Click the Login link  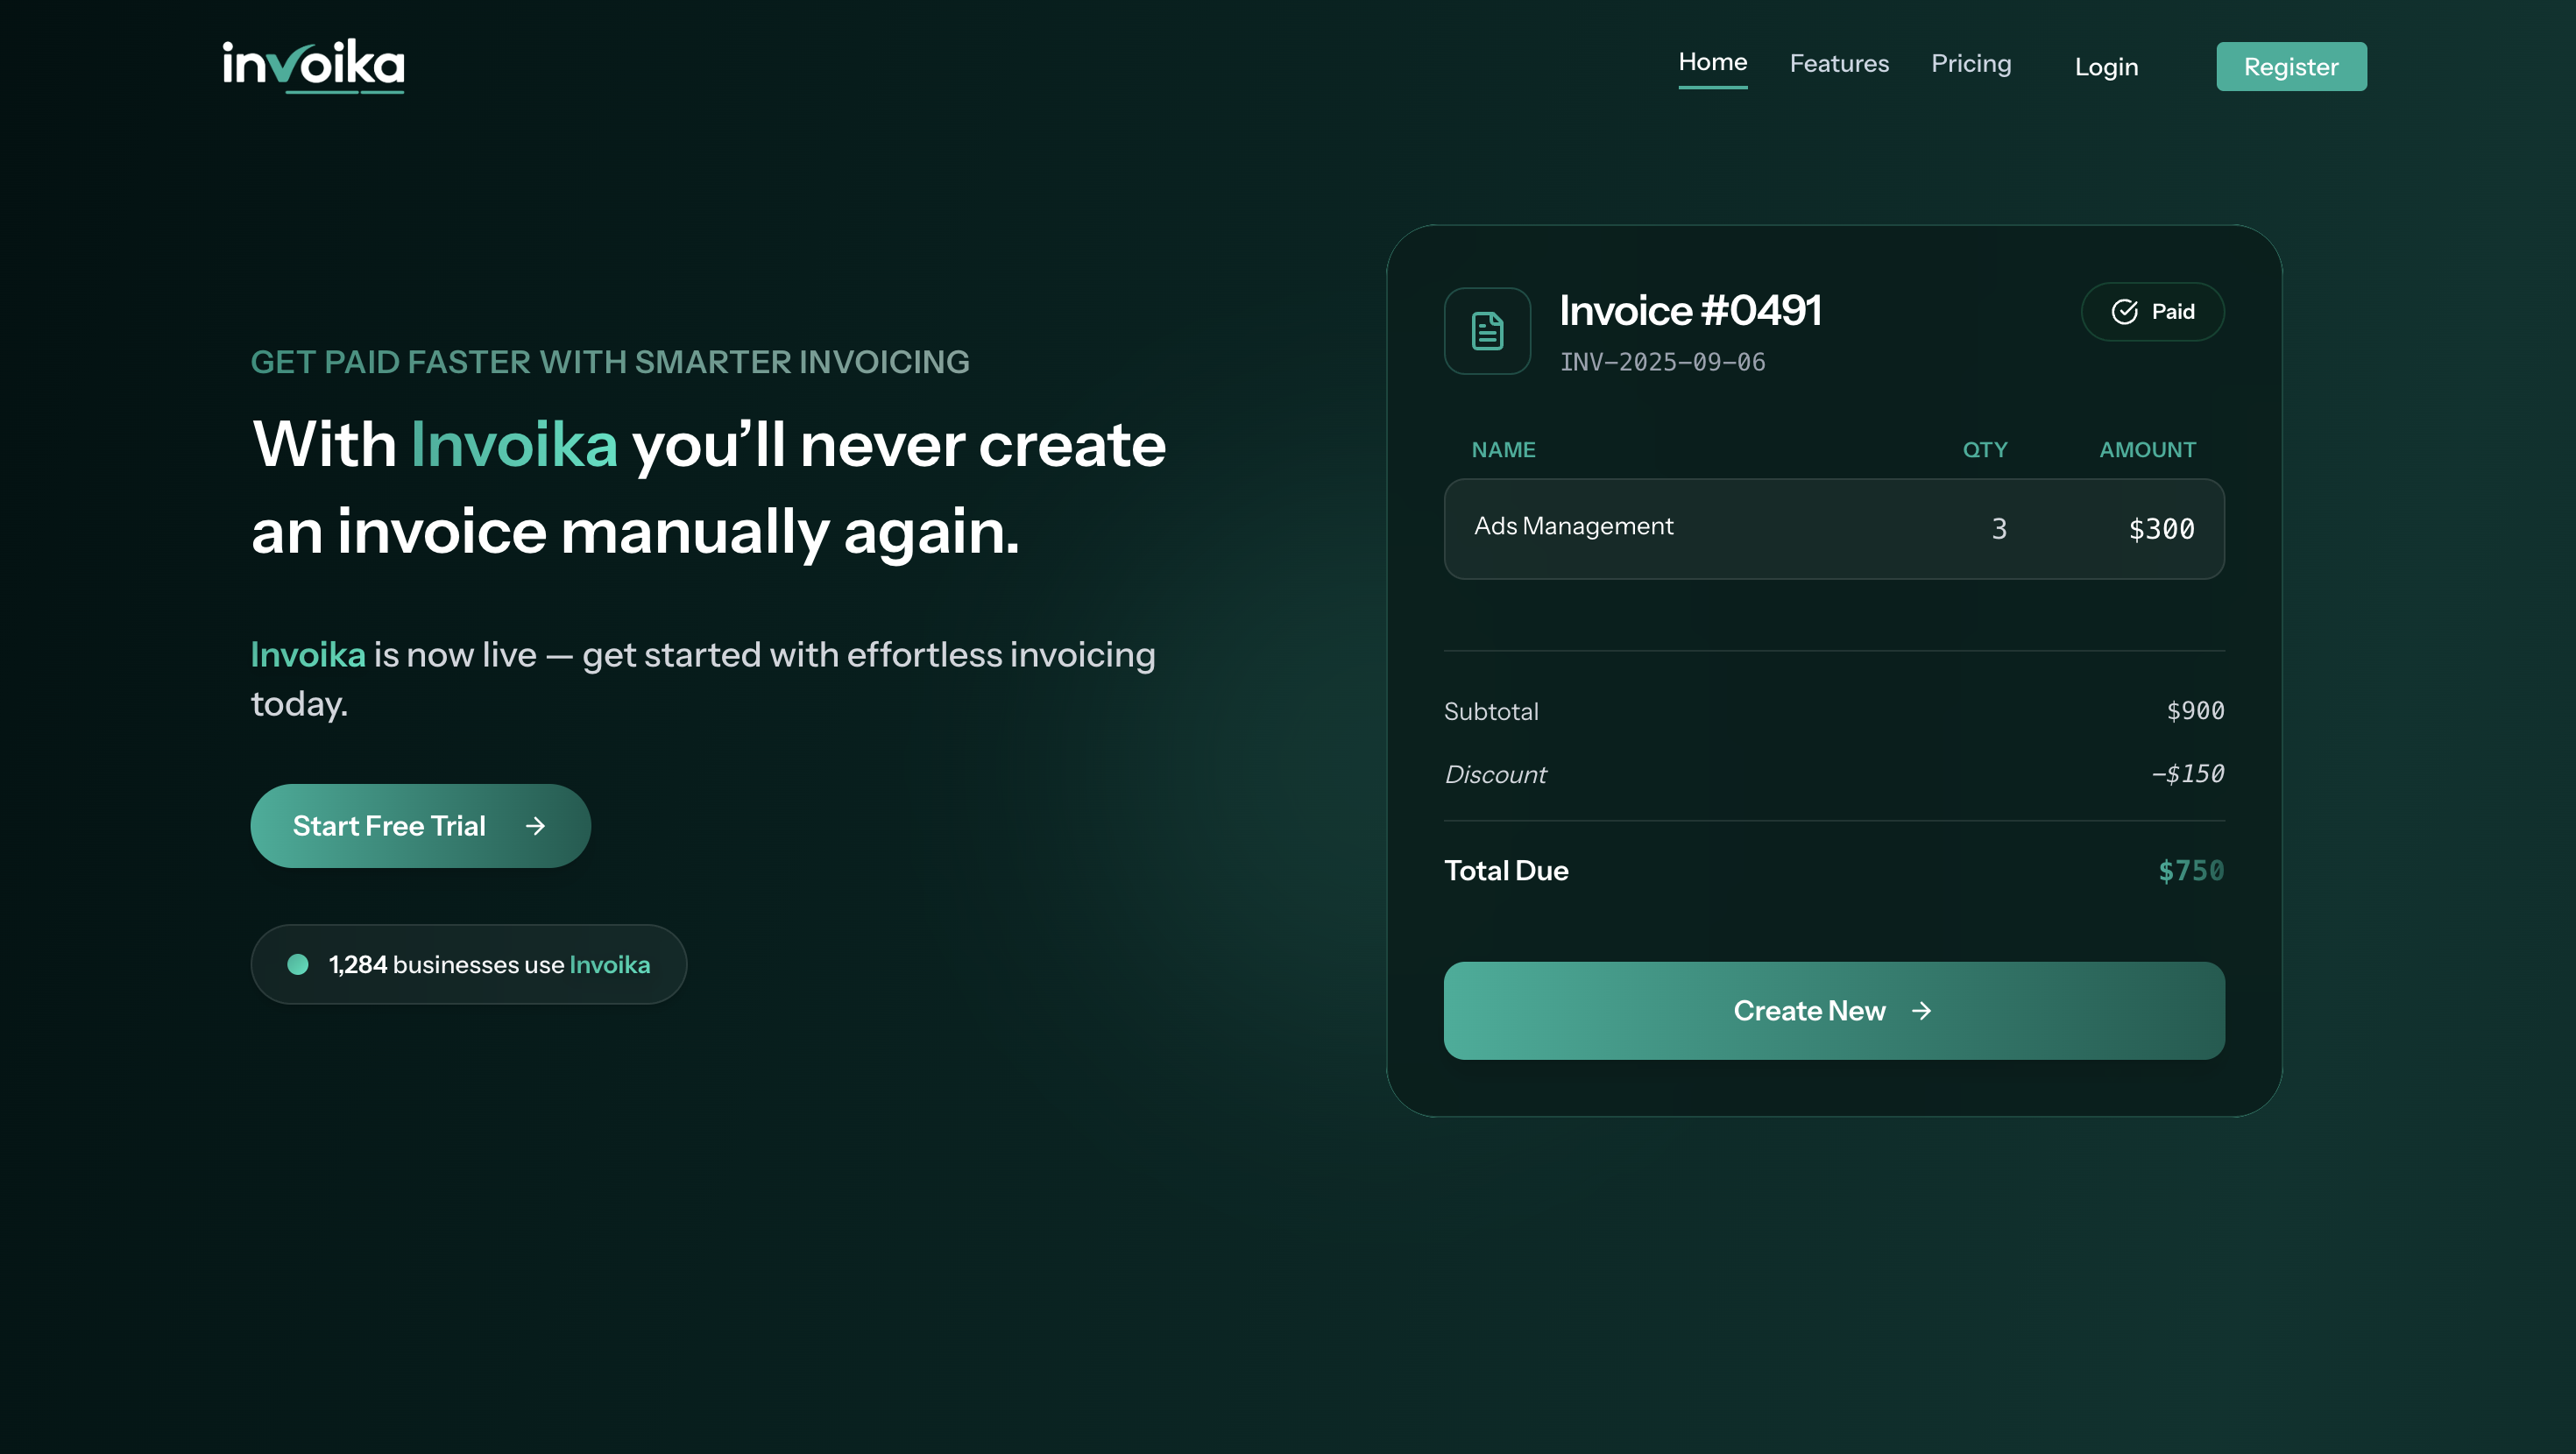click(2106, 66)
